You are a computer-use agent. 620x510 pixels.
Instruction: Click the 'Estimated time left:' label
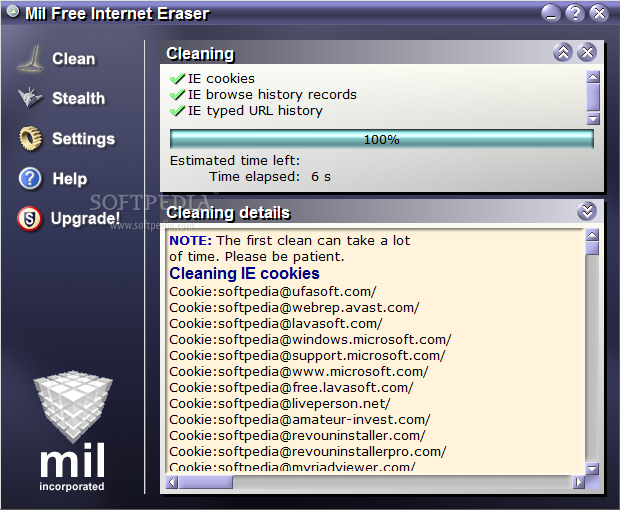pos(235,161)
